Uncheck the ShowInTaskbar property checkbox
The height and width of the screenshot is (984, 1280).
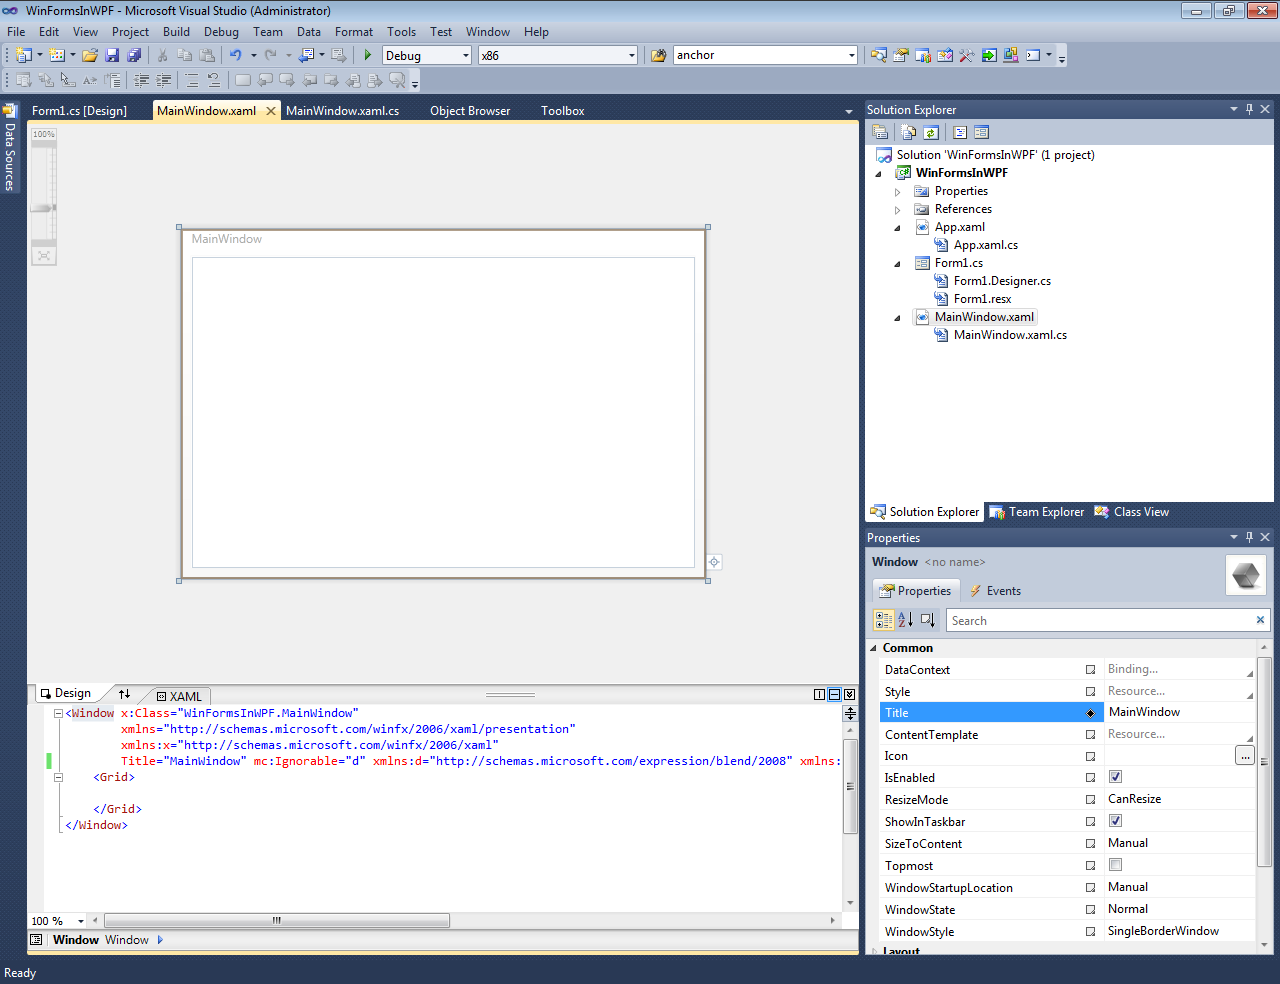pos(1115,821)
